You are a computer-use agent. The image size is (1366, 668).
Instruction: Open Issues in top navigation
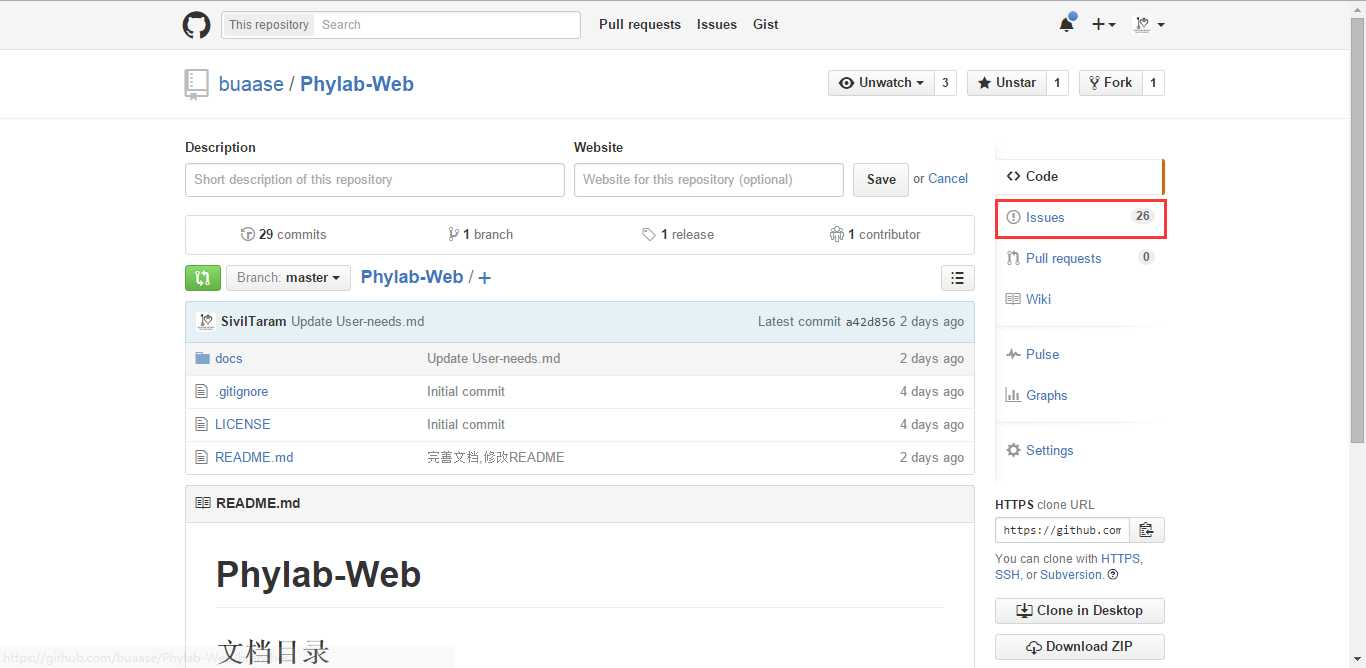717,24
